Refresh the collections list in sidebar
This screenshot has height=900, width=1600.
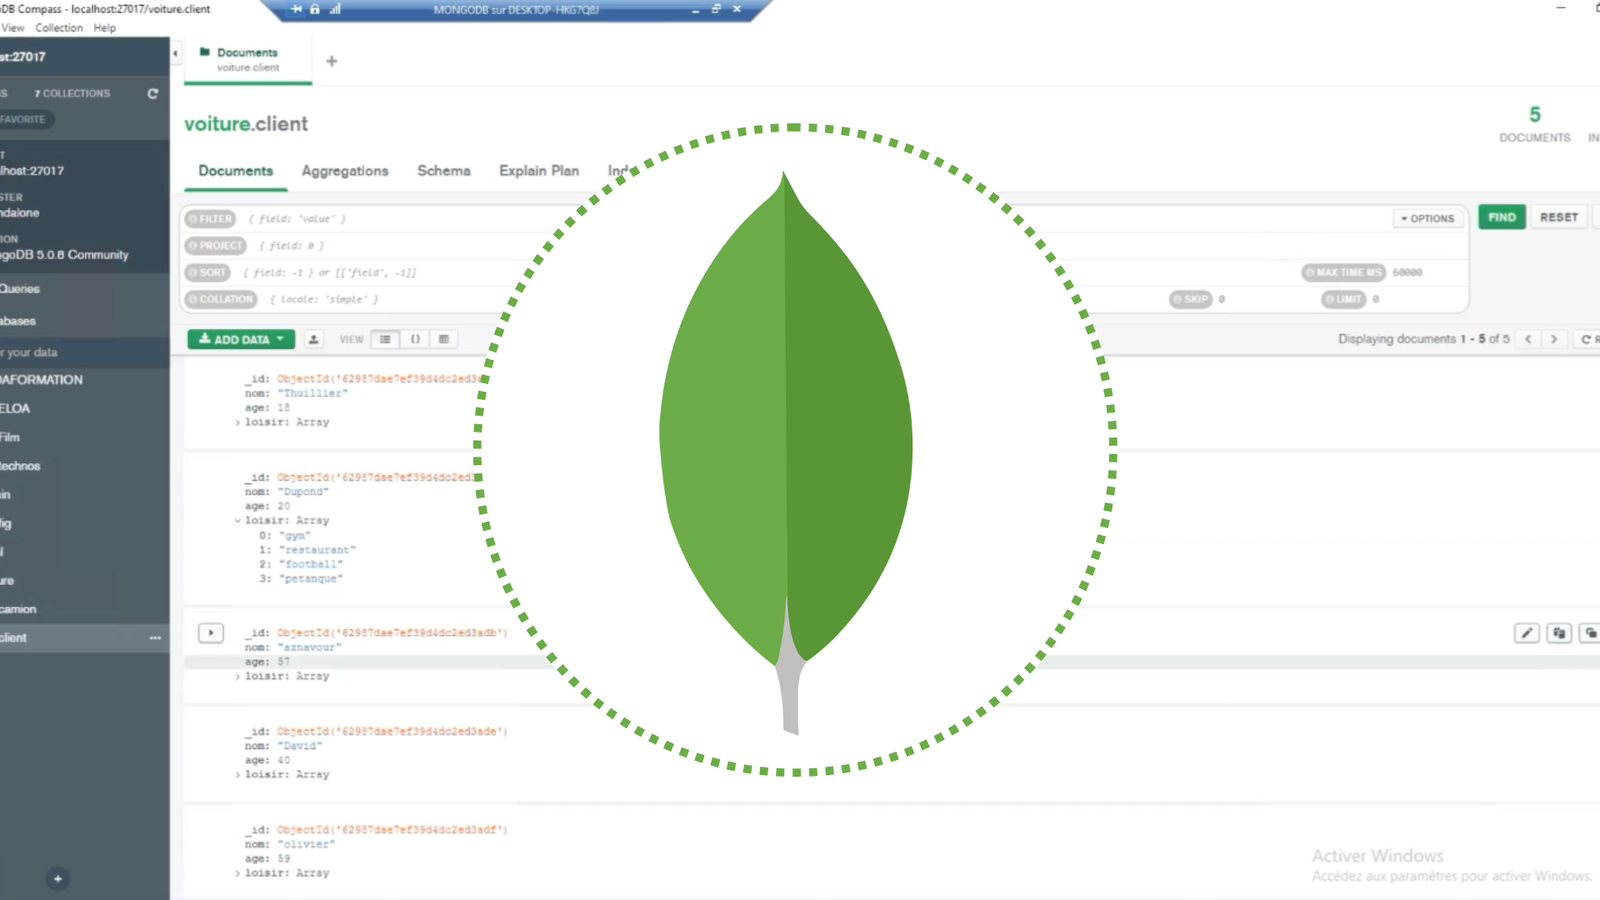pos(152,93)
